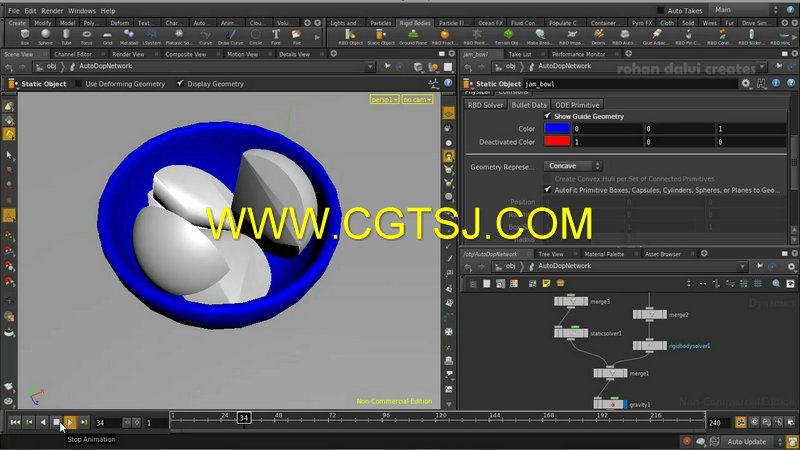Select the LSystem shelf tool
The image size is (800, 450).
(152, 36)
